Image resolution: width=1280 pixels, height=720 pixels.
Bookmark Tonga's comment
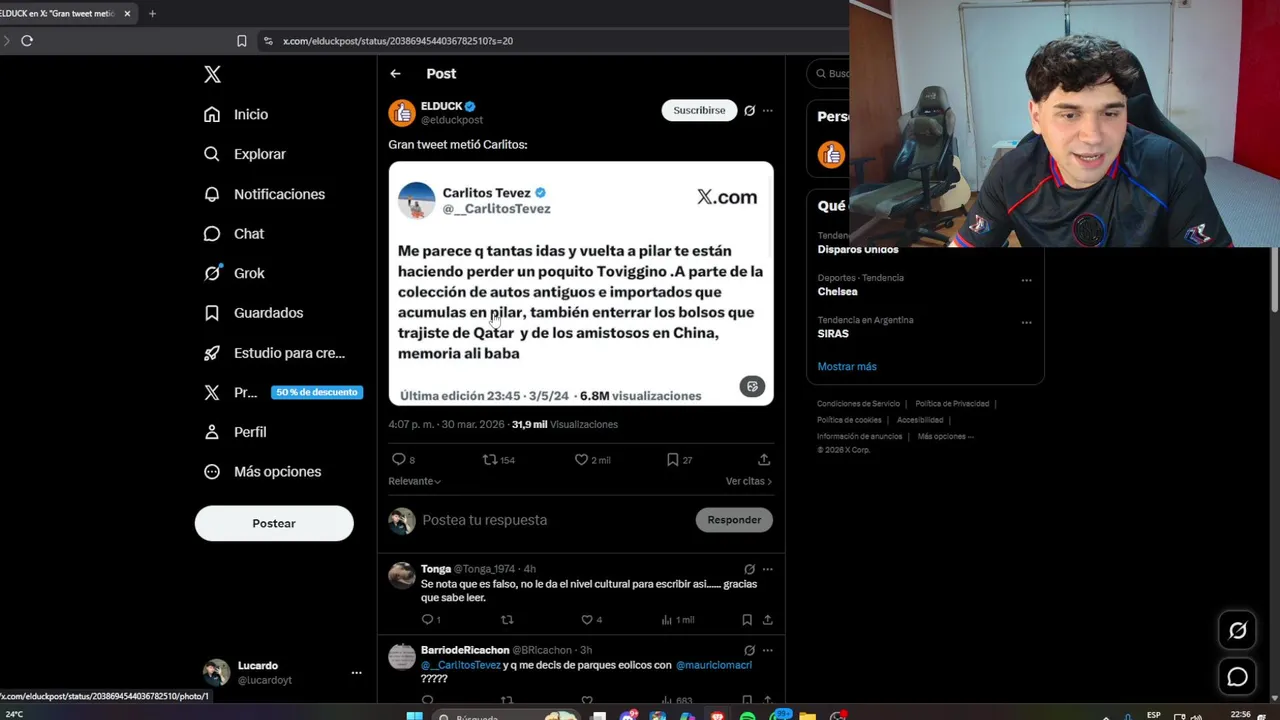click(747, 620)
